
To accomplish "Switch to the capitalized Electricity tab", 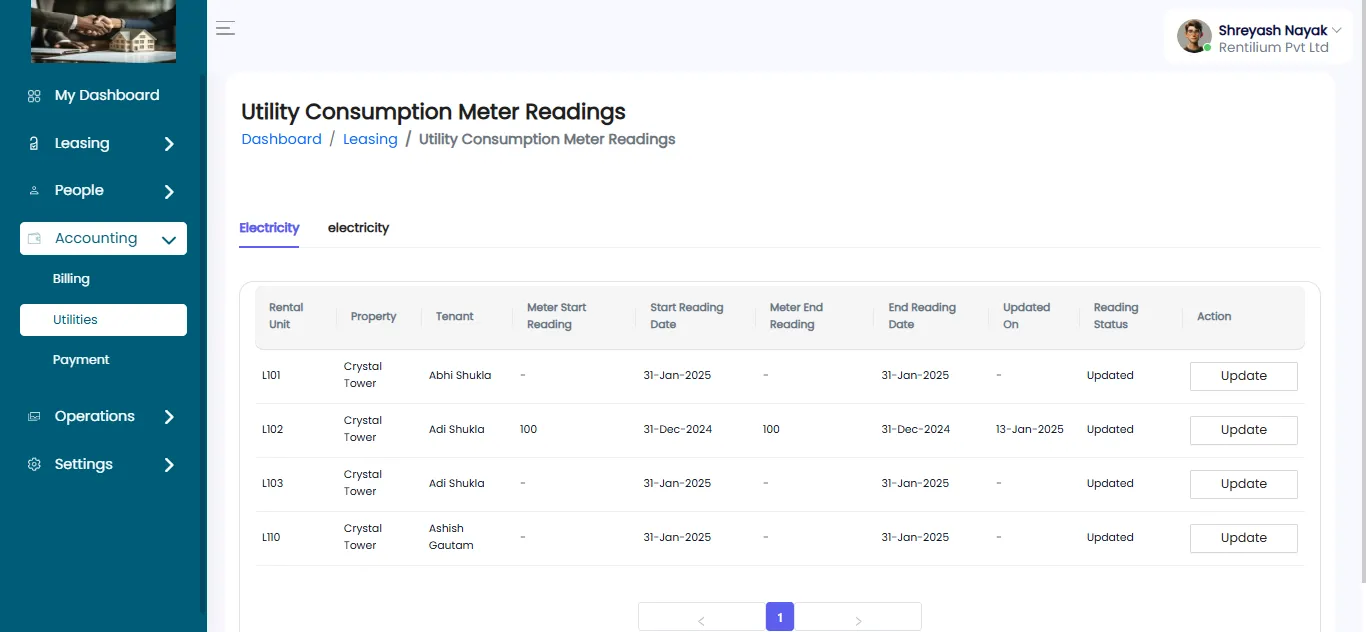I will (269, 228).
